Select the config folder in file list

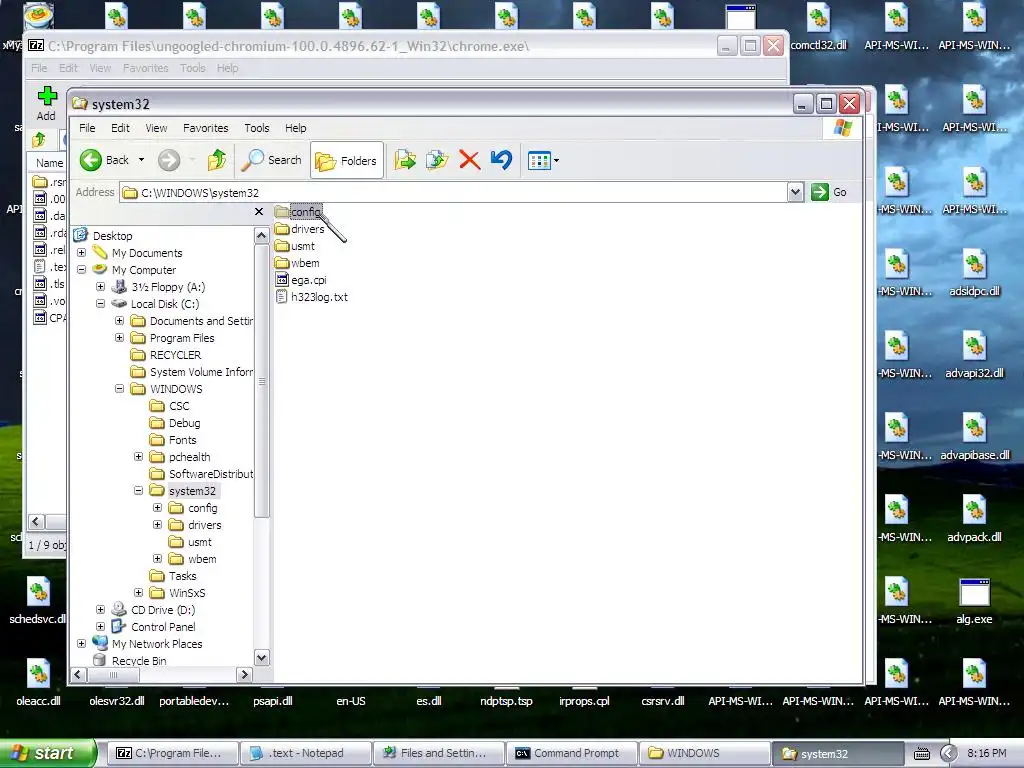(x=298, y=212)
